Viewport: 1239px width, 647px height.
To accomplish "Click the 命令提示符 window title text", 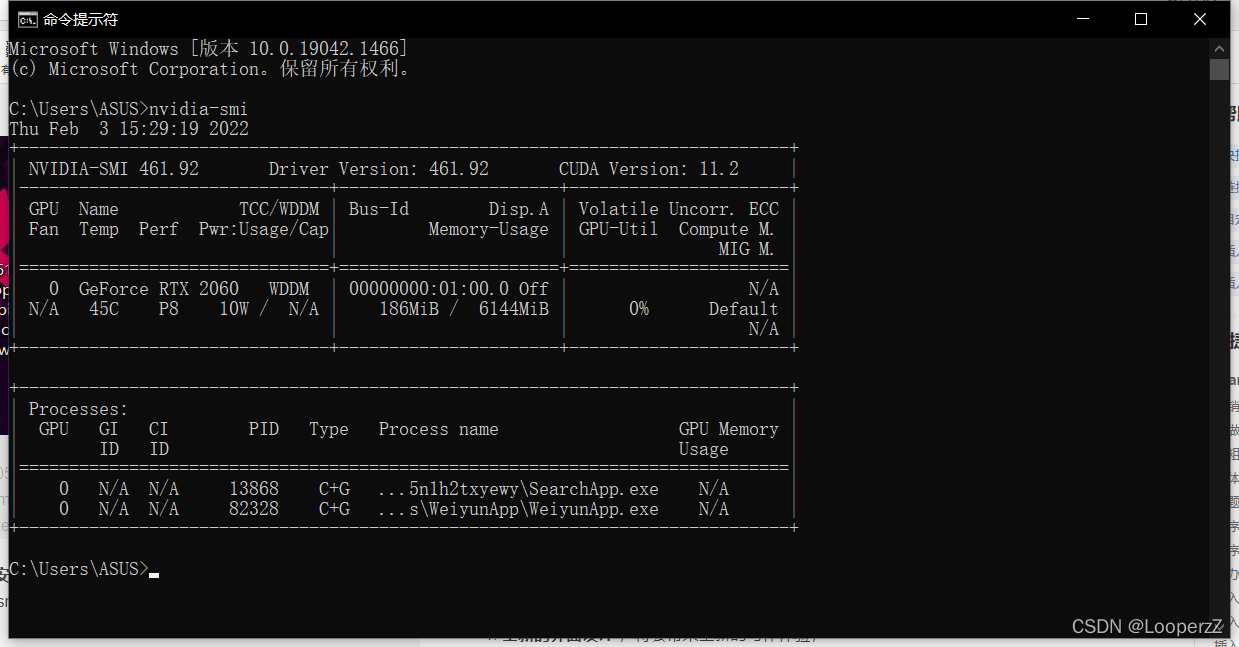I will [x=80, y=19].
